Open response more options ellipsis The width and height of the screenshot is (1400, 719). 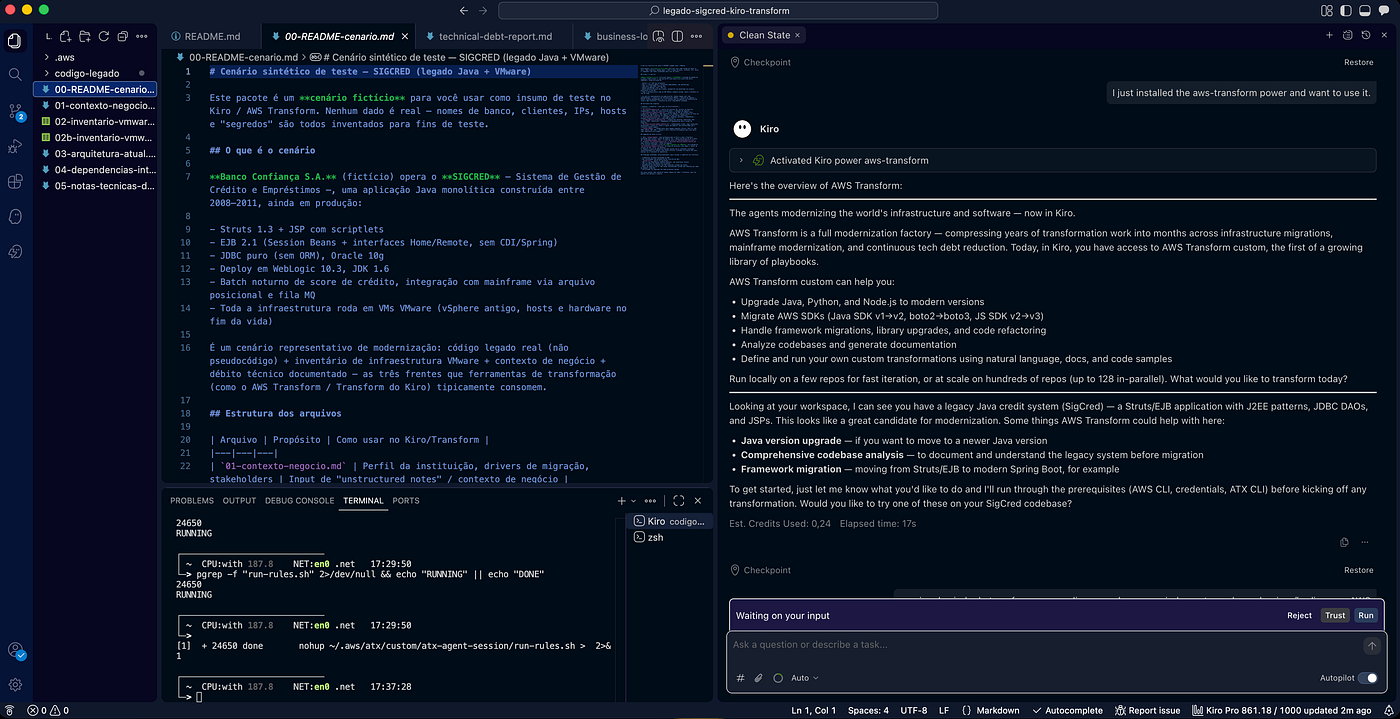(1365, 542)
